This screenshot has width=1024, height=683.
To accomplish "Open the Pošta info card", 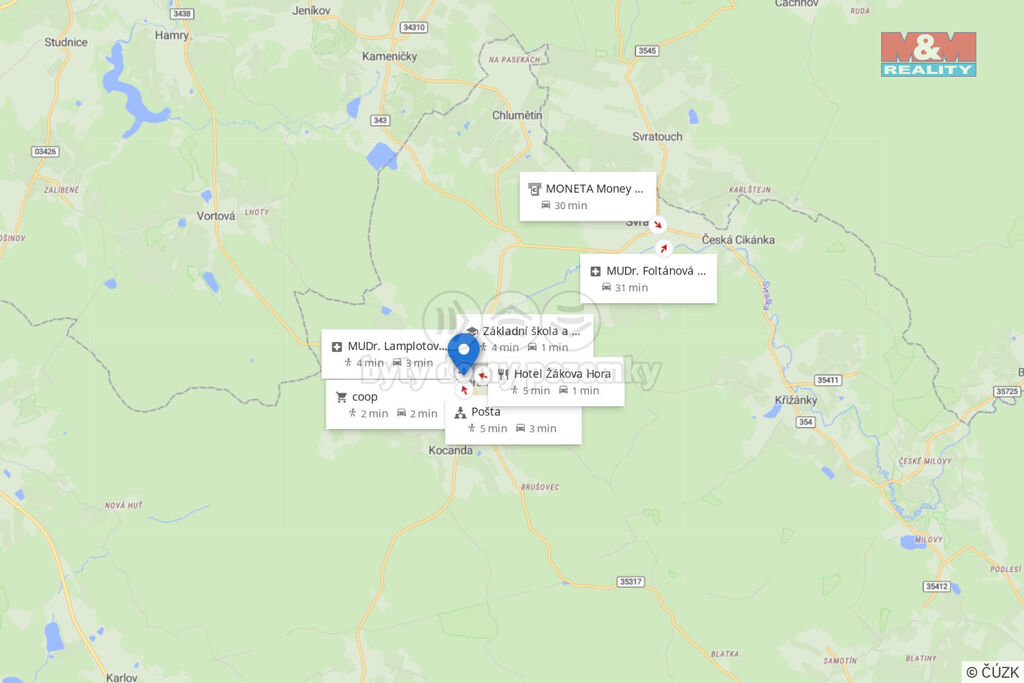I will (513, 420).
